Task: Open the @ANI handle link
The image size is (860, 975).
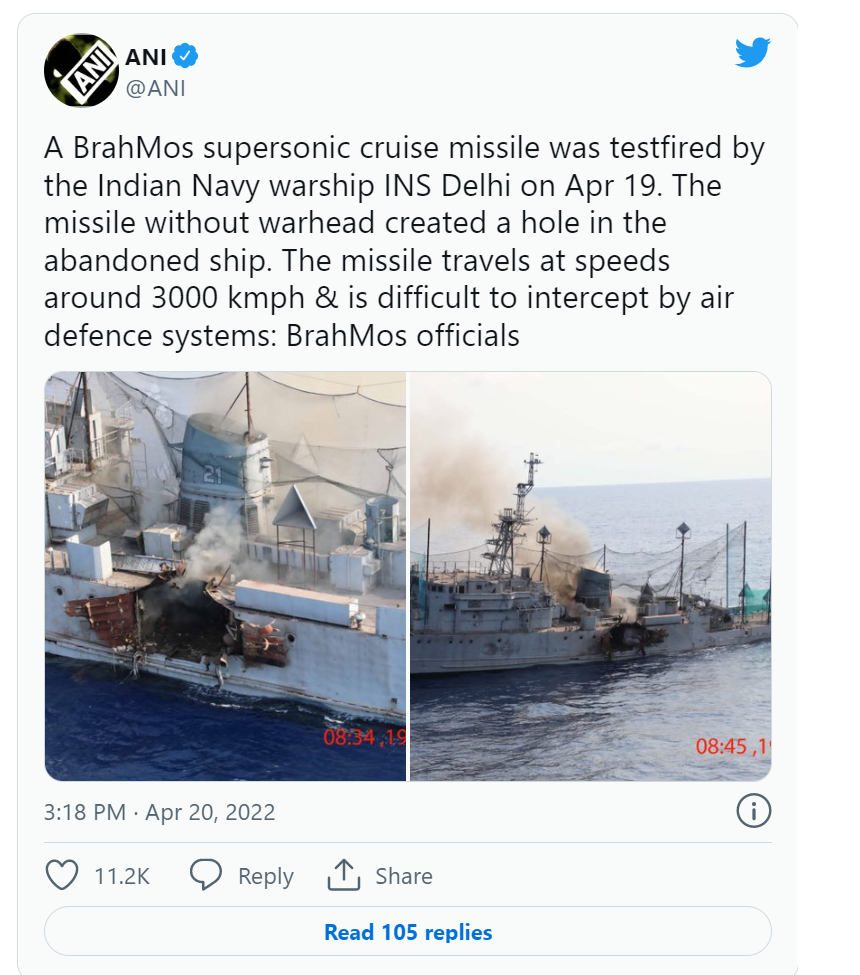Action: [x=155, y=88]
